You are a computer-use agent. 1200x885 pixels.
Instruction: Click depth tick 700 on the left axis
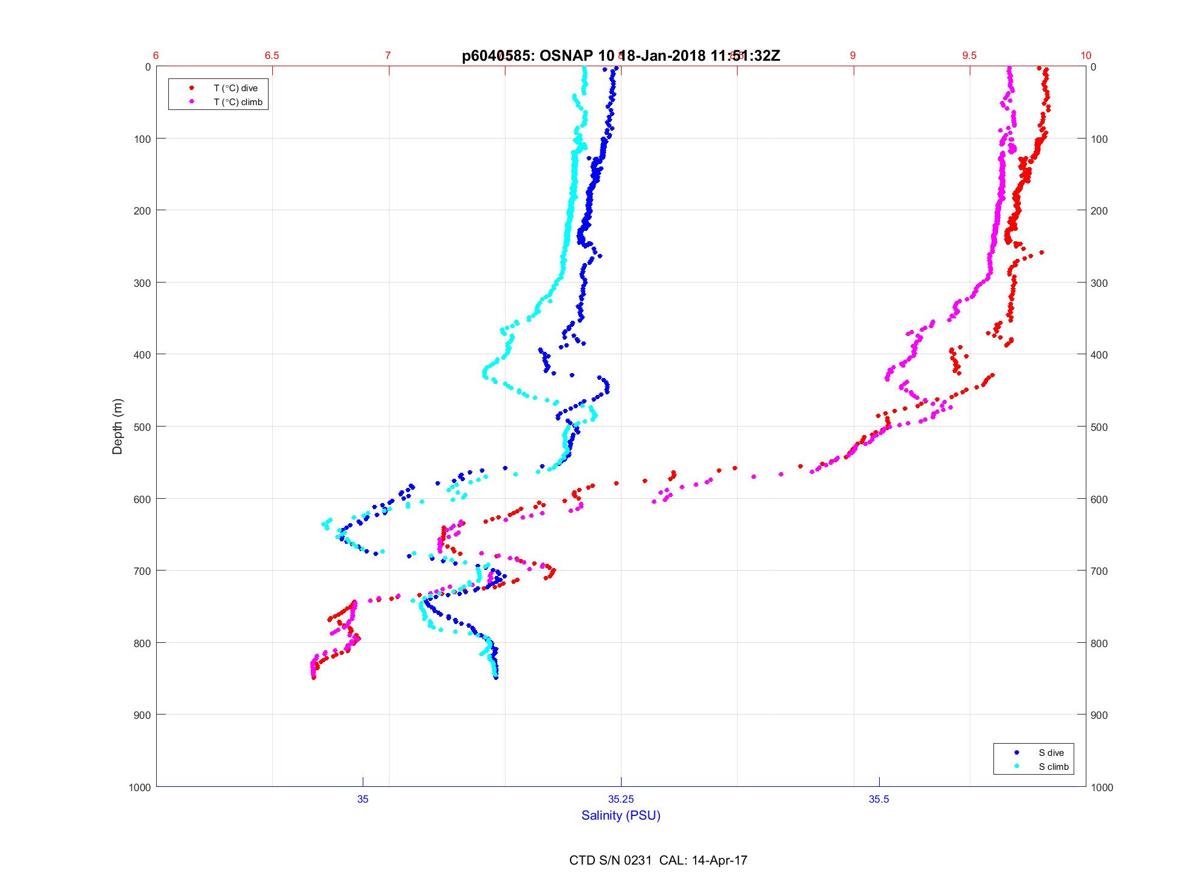(141, 571)
